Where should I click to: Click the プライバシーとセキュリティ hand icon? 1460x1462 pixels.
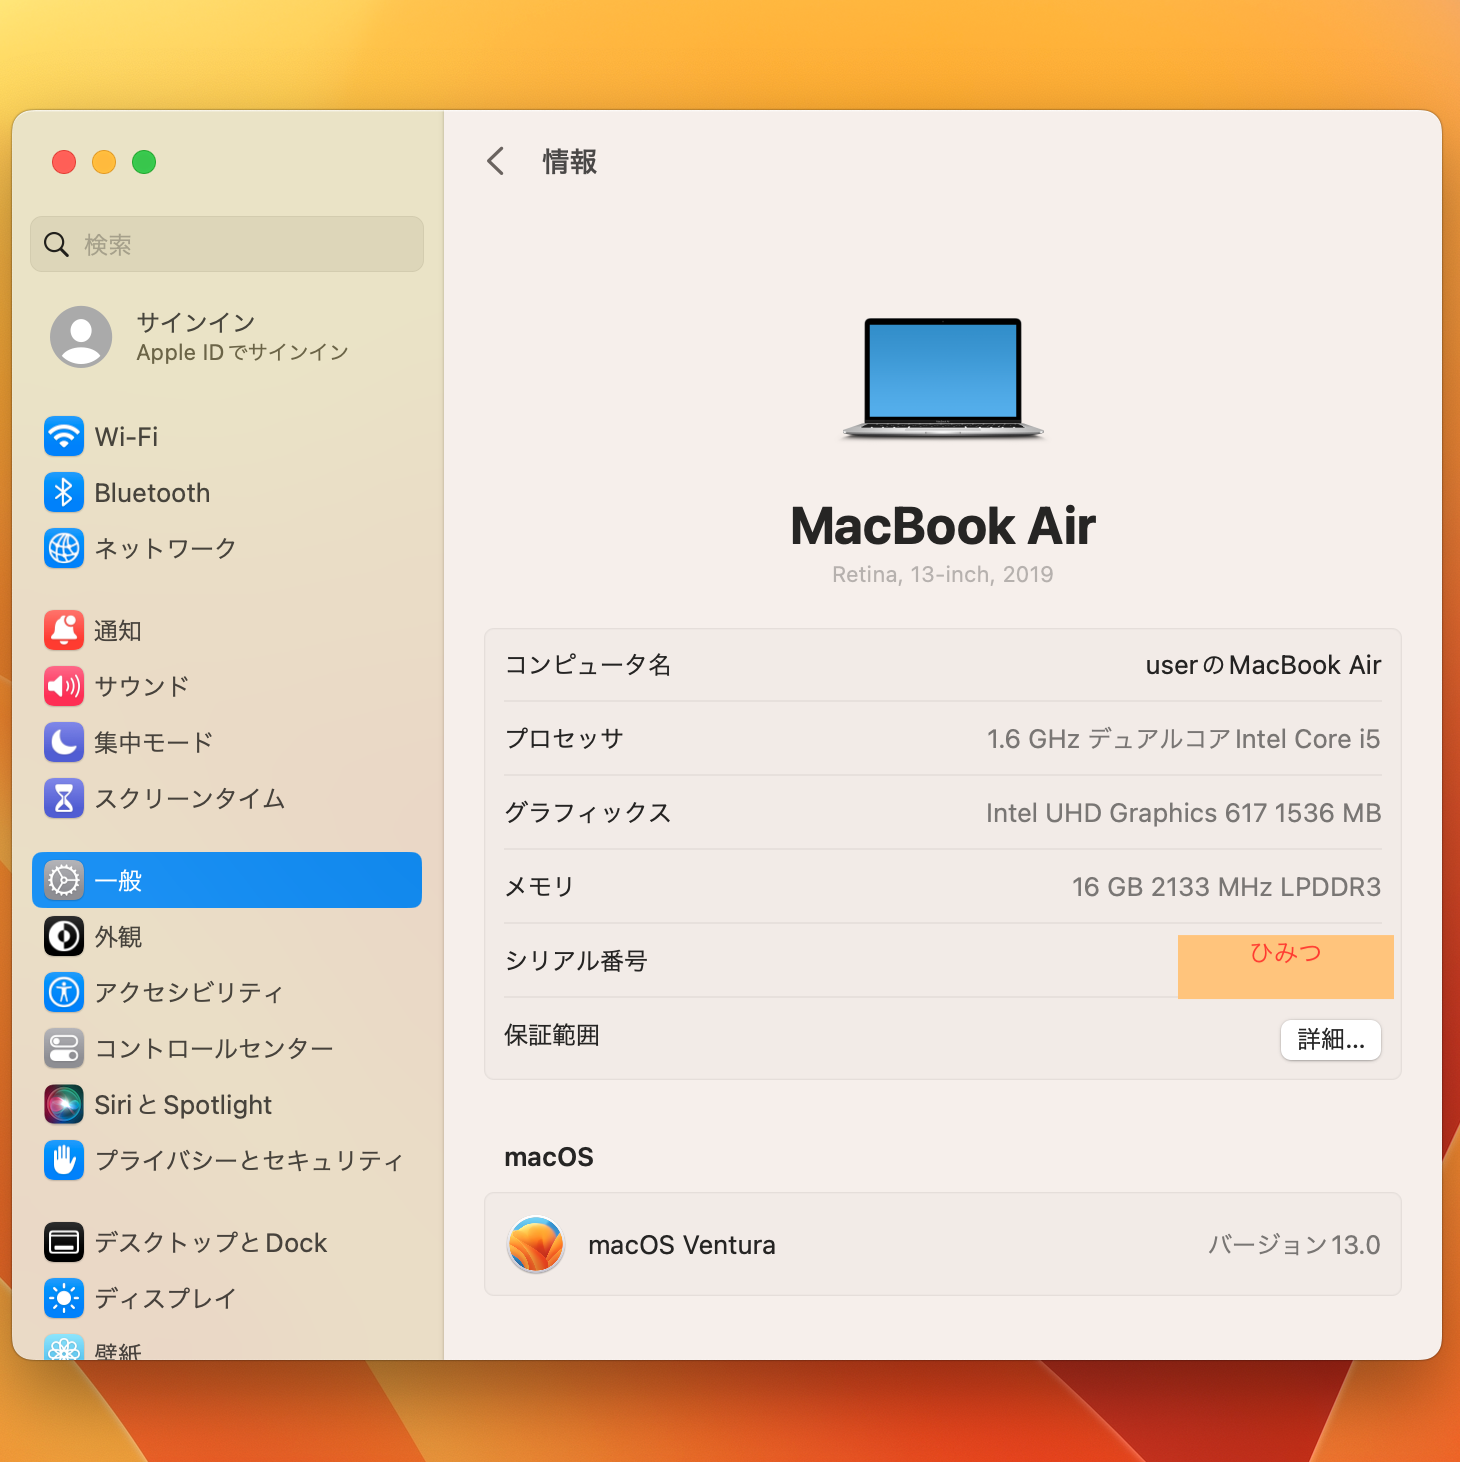64,1160
